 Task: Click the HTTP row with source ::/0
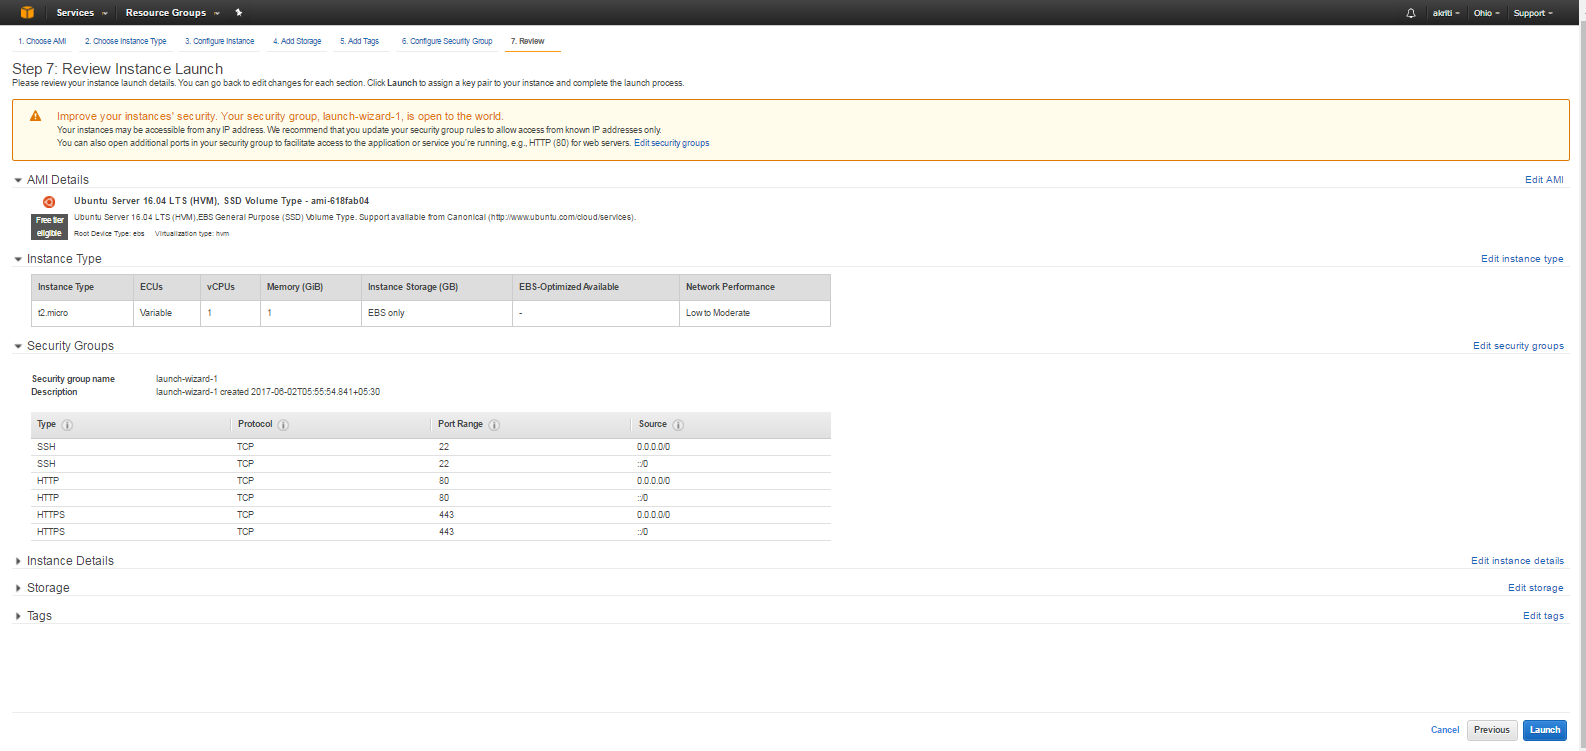click(431, 498)
